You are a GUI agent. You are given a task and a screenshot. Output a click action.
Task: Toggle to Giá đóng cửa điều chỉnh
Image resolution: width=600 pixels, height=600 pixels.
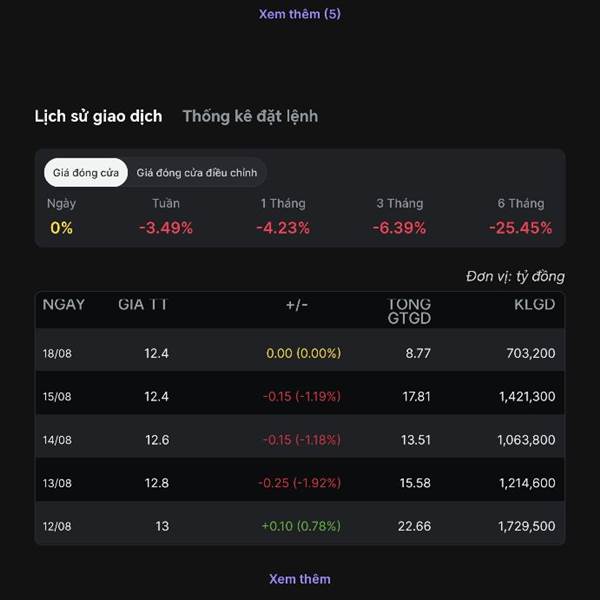click(197, 173)
